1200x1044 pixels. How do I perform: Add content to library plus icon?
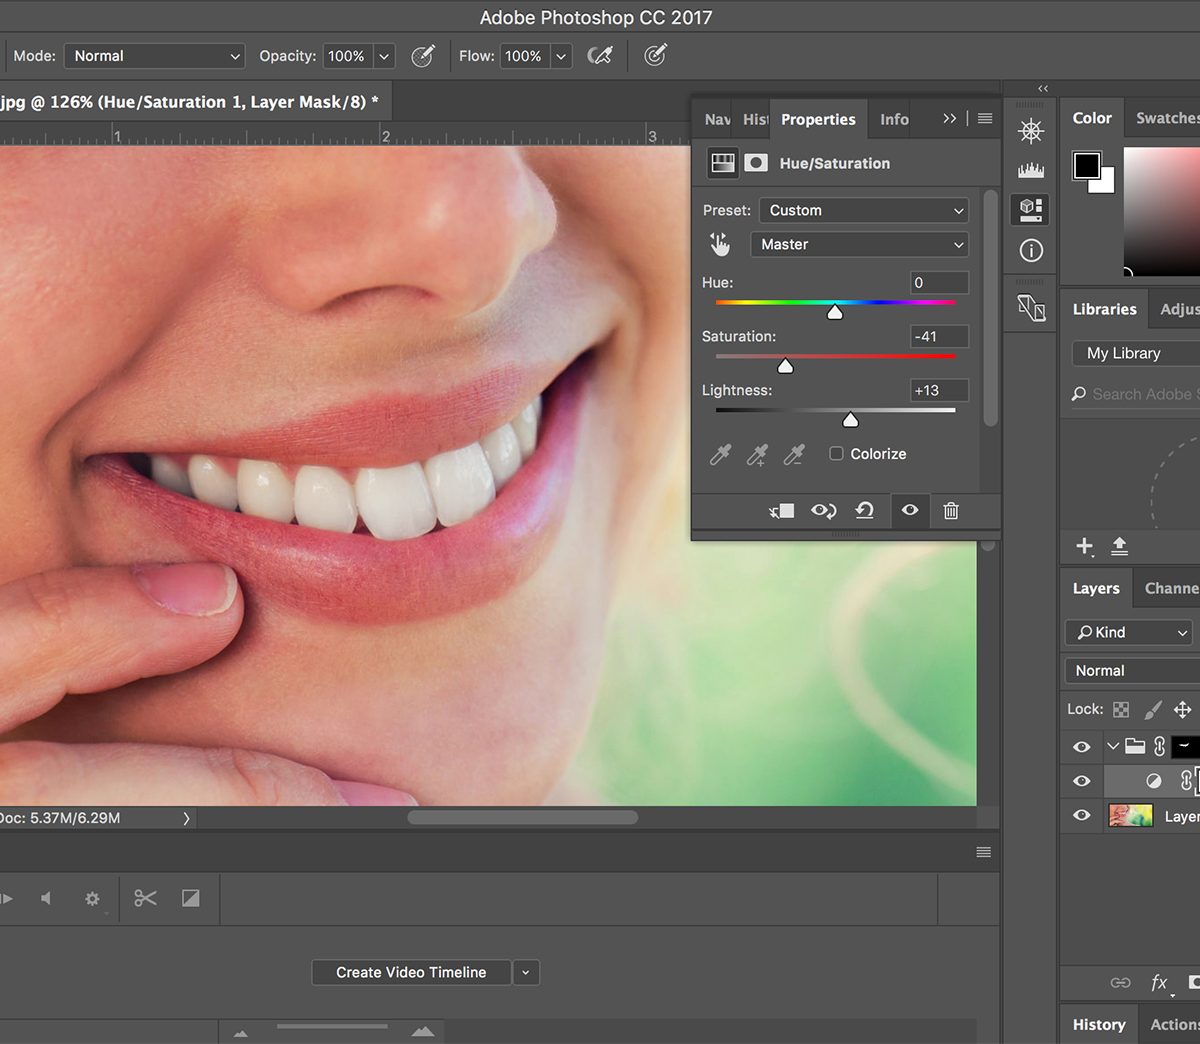click(1084, 546)
